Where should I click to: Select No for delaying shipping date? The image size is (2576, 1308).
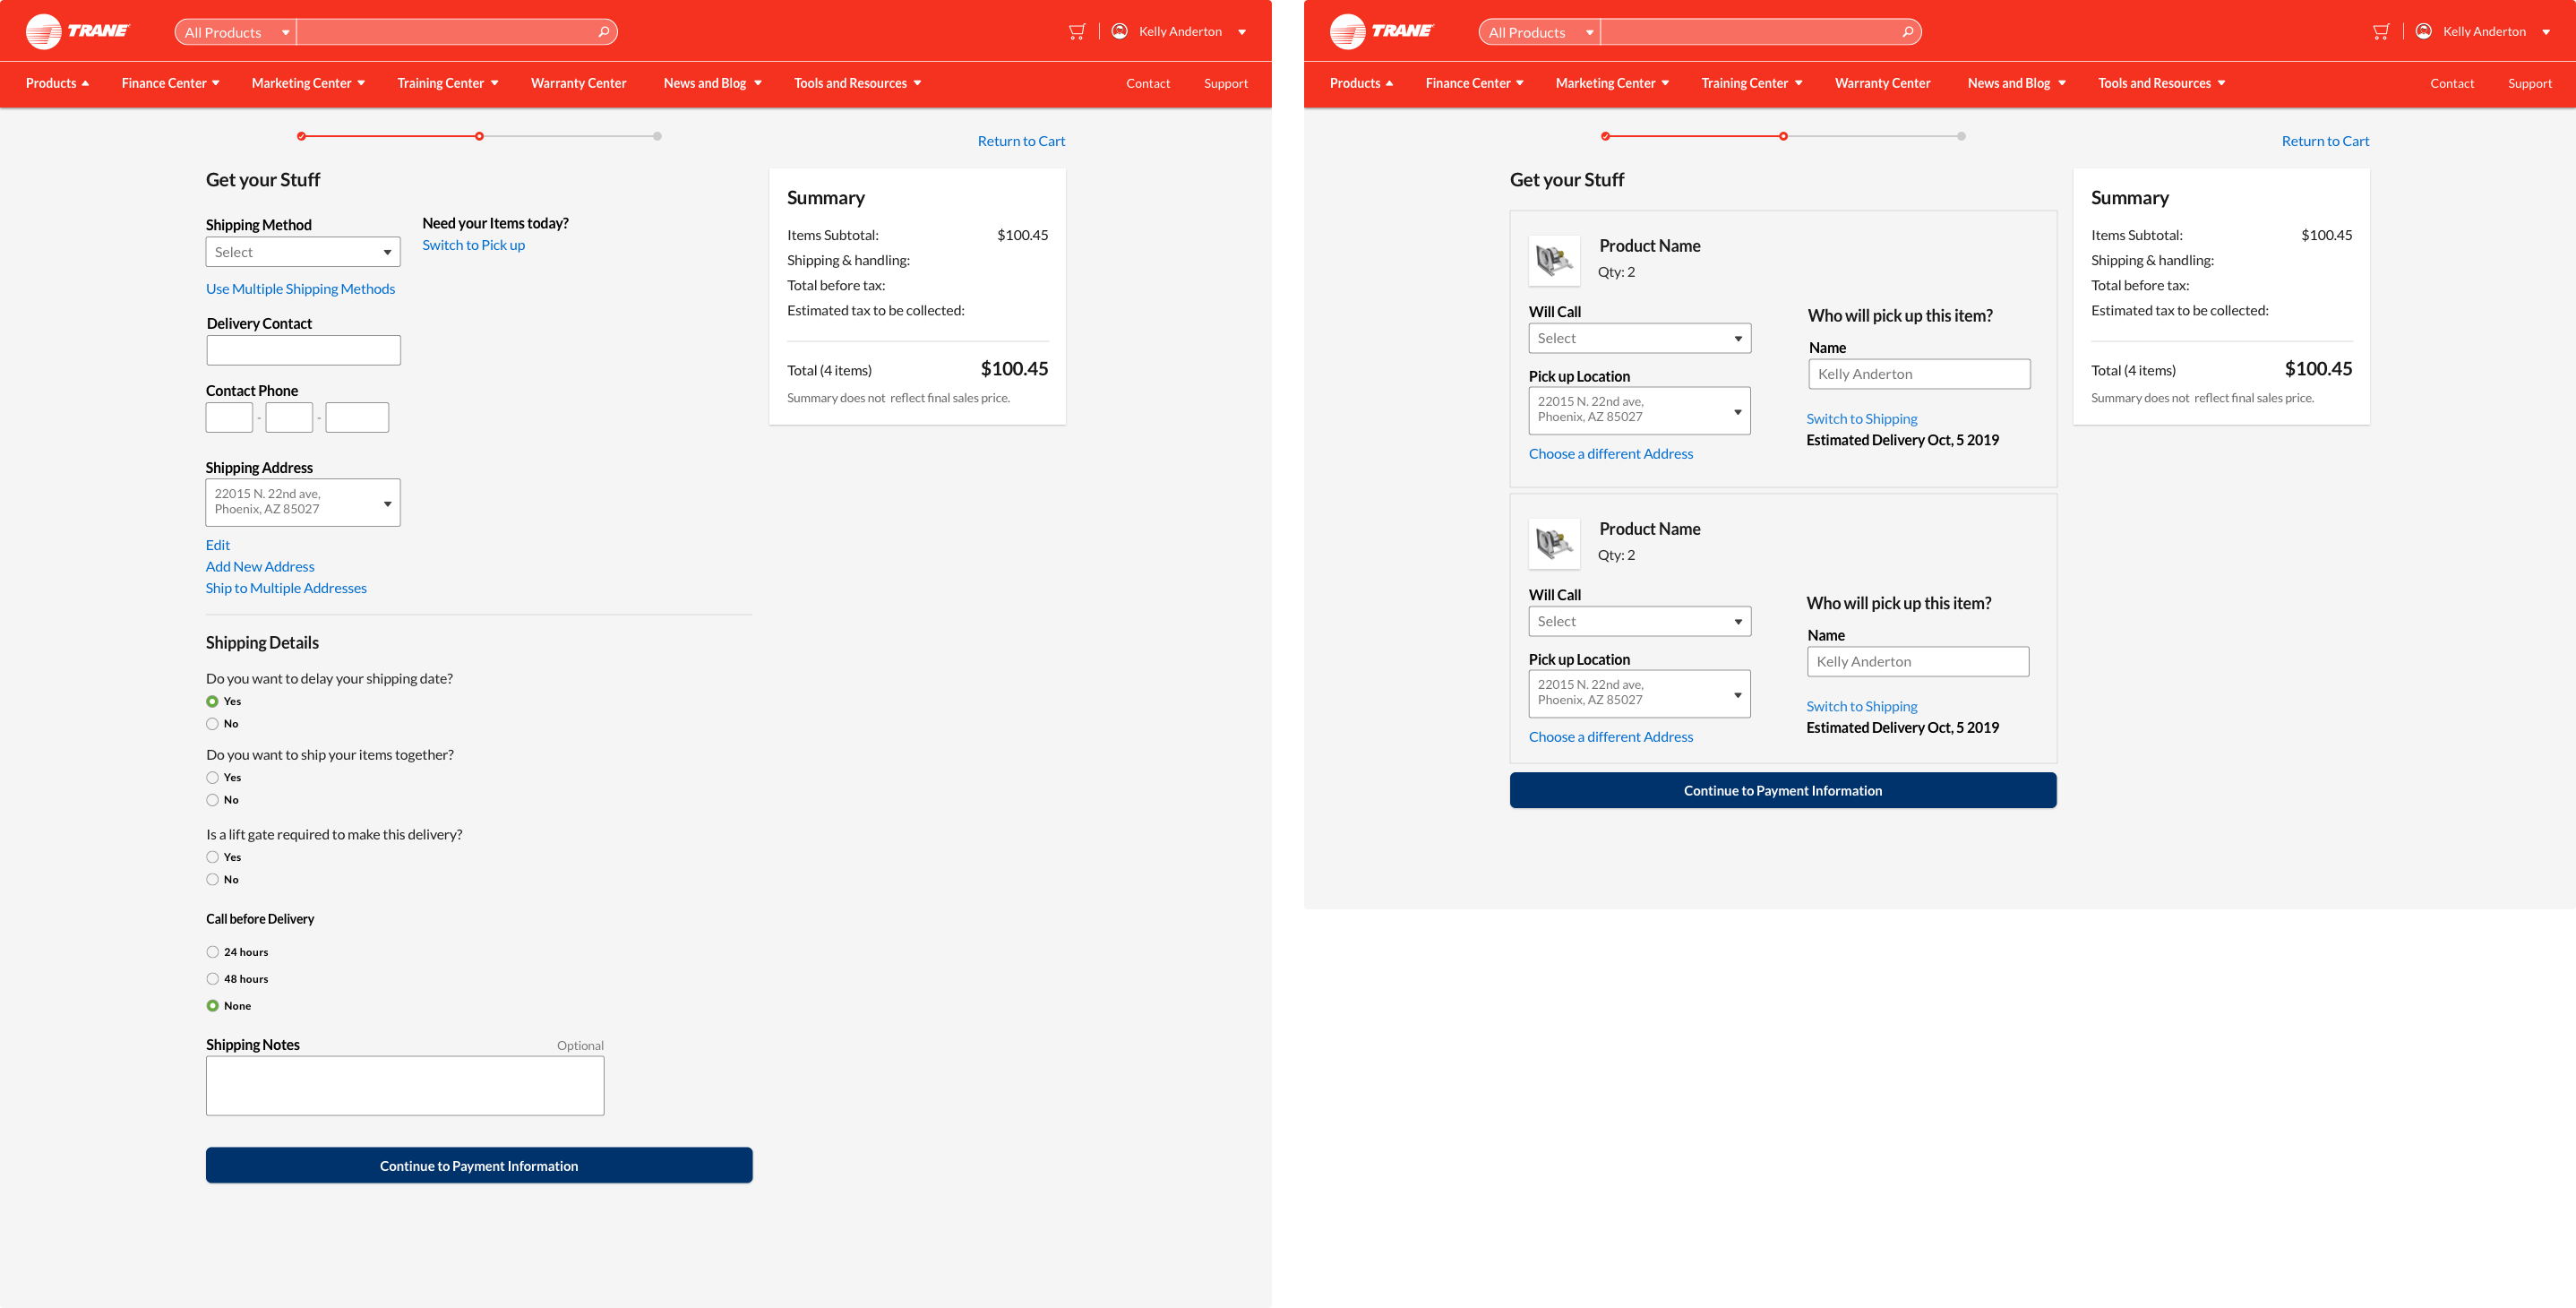pos(212,724)
